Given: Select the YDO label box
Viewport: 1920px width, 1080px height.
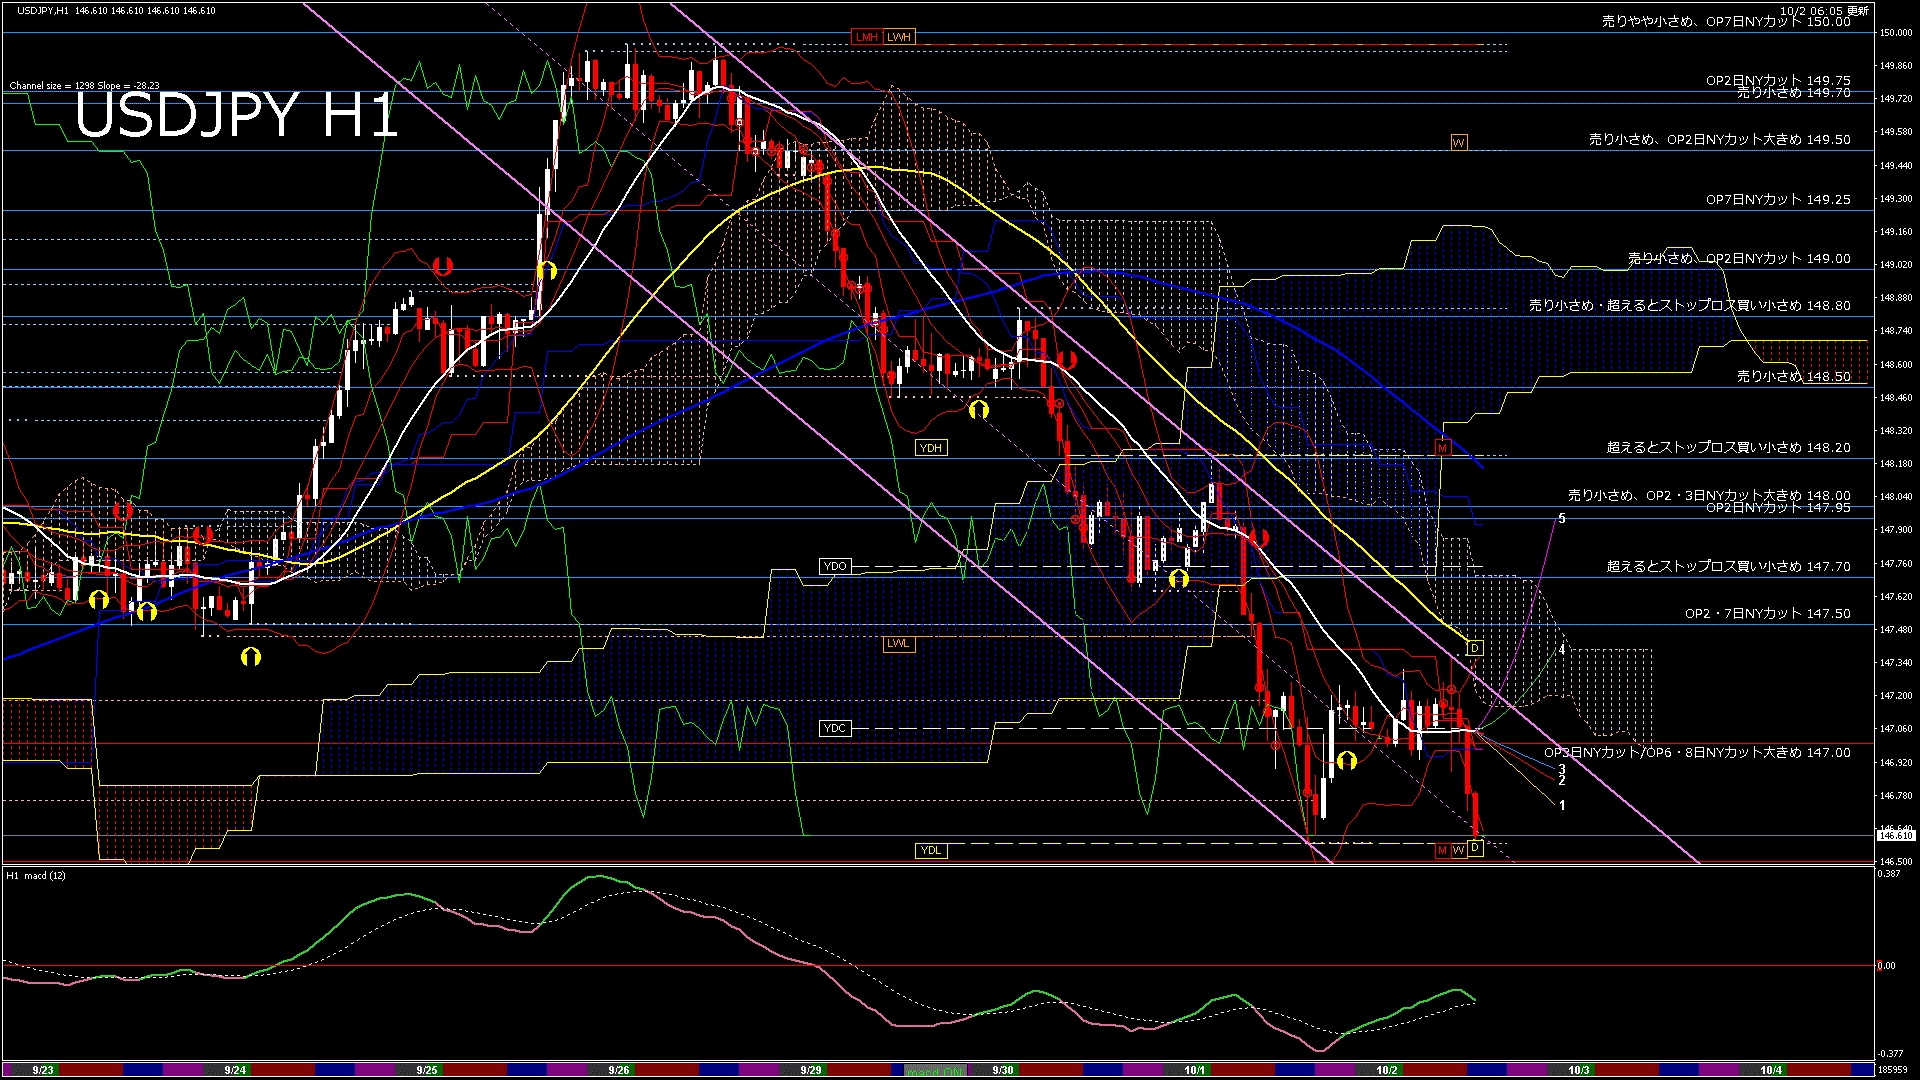Looking at the screenshot, I should (x=835, y=567).
